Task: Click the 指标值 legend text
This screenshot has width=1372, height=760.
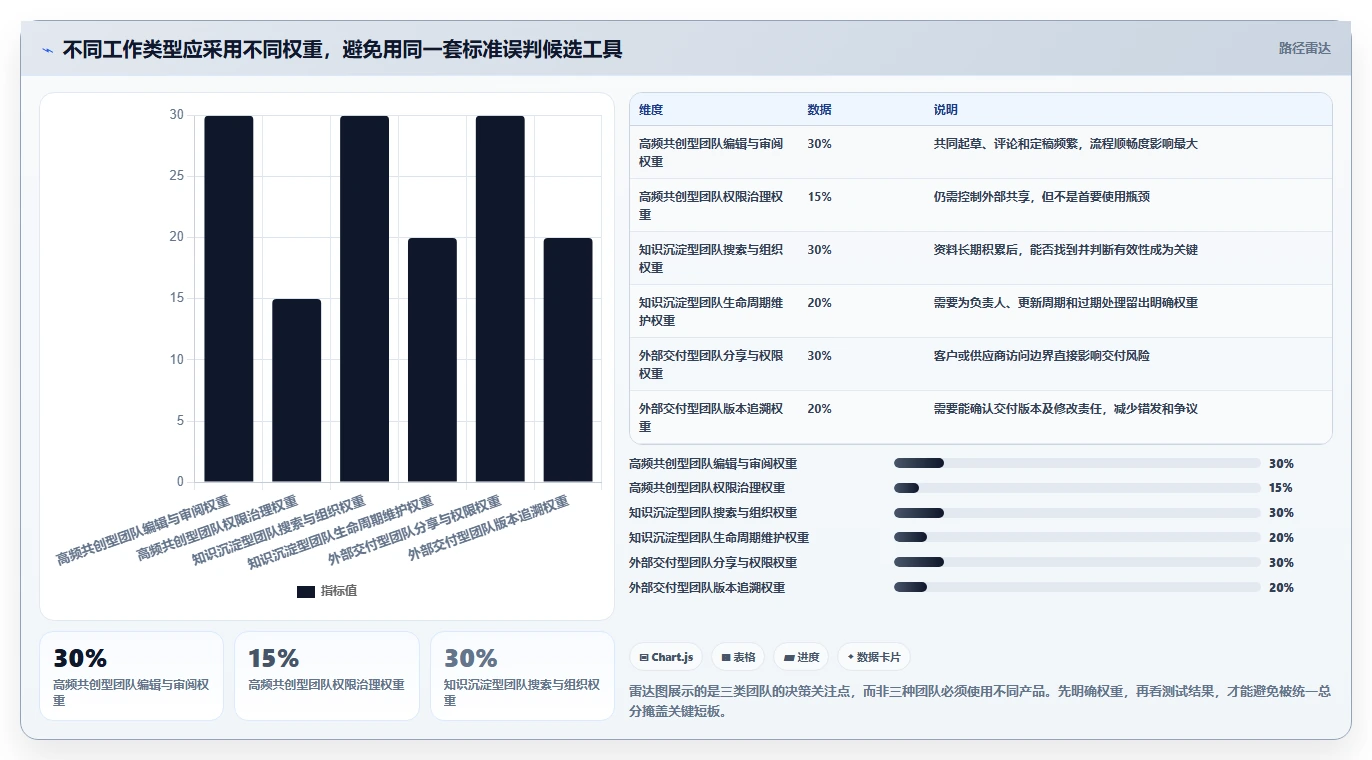Action: pos(339,591)
